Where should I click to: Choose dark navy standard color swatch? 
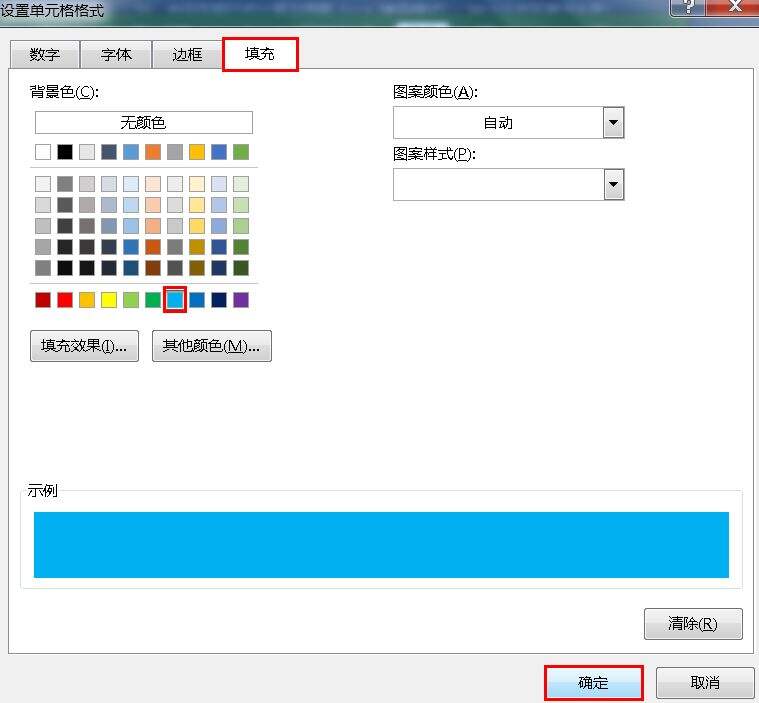point(219,300)
